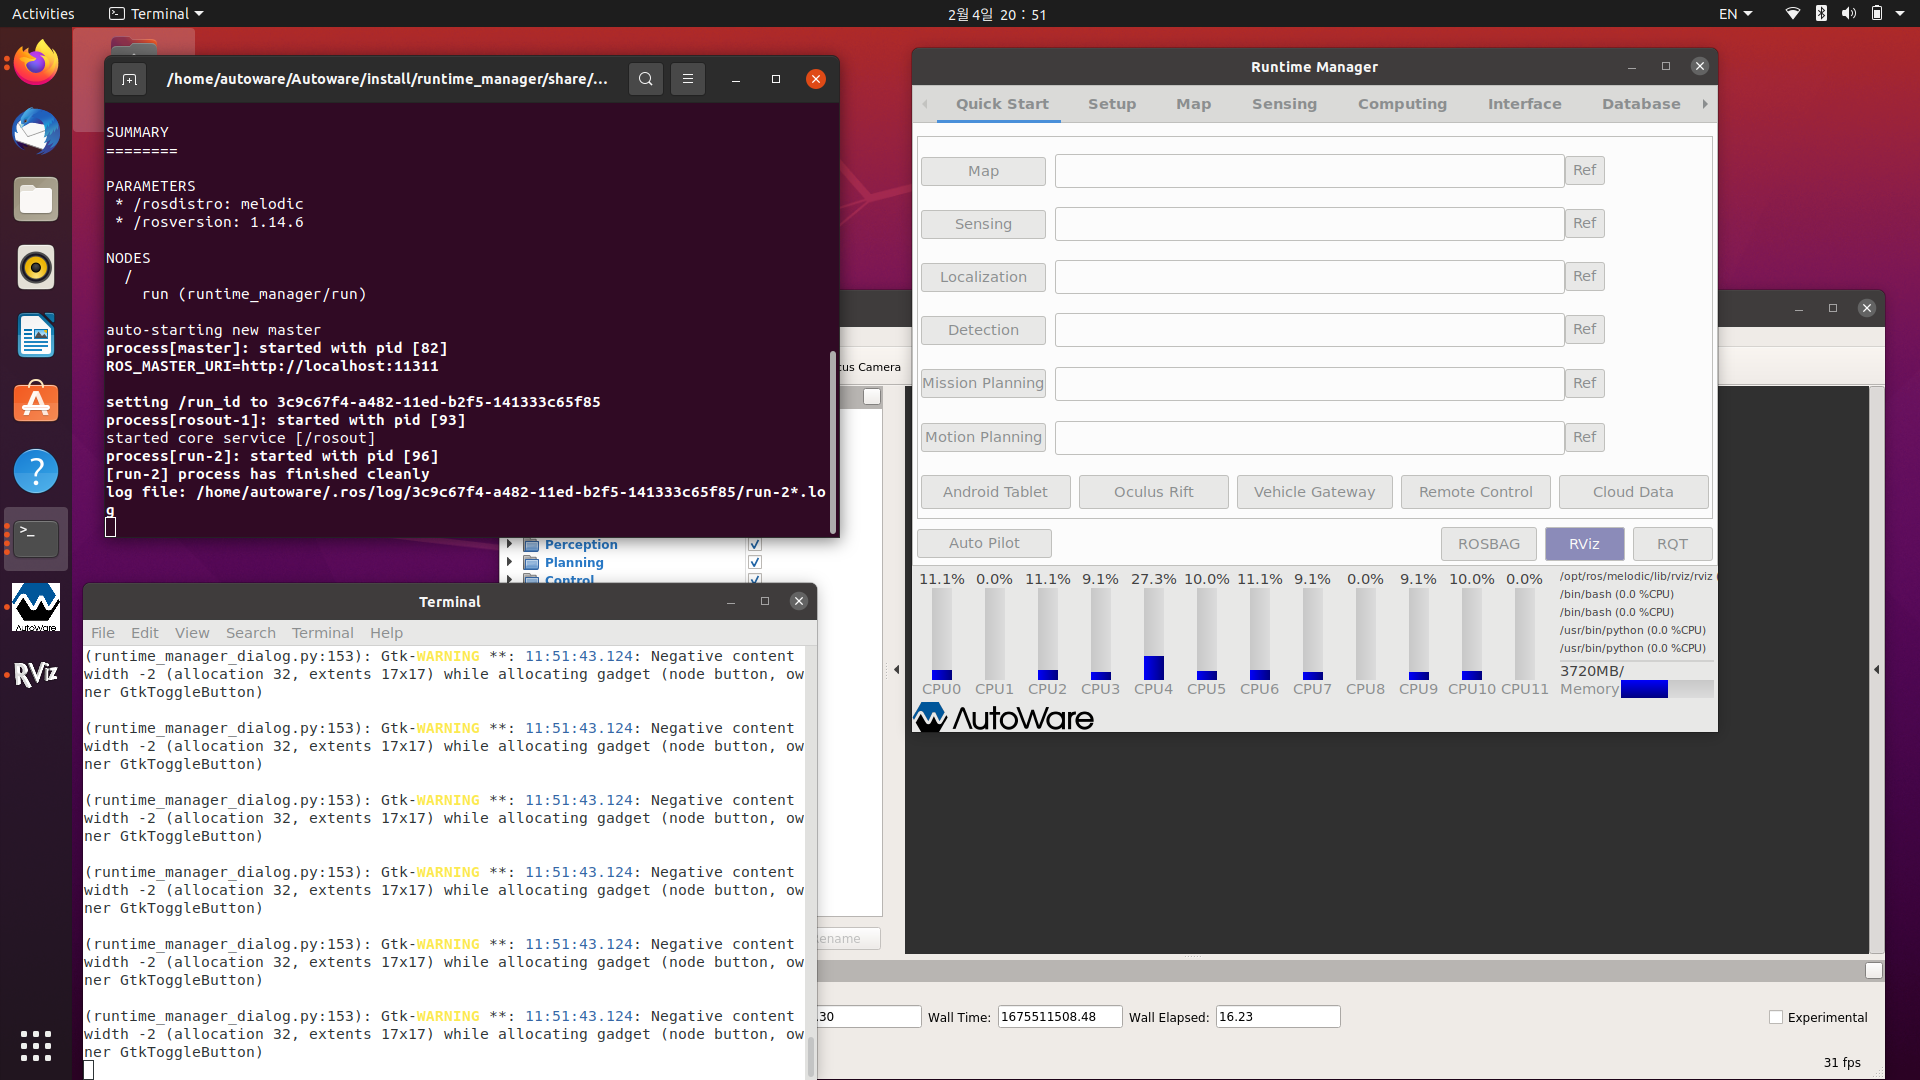Open the Terminal window's Search menu
Image resolution: width=1920 pixels, height=1080 pixels.
[x=250, y=633]
